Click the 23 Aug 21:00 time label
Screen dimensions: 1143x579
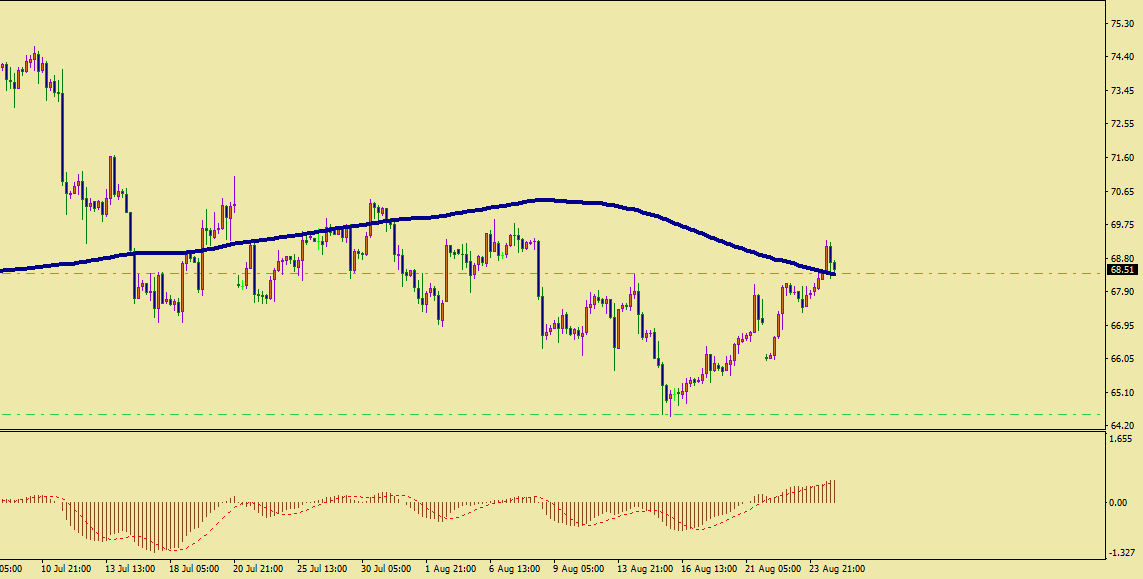click(837, 569)
